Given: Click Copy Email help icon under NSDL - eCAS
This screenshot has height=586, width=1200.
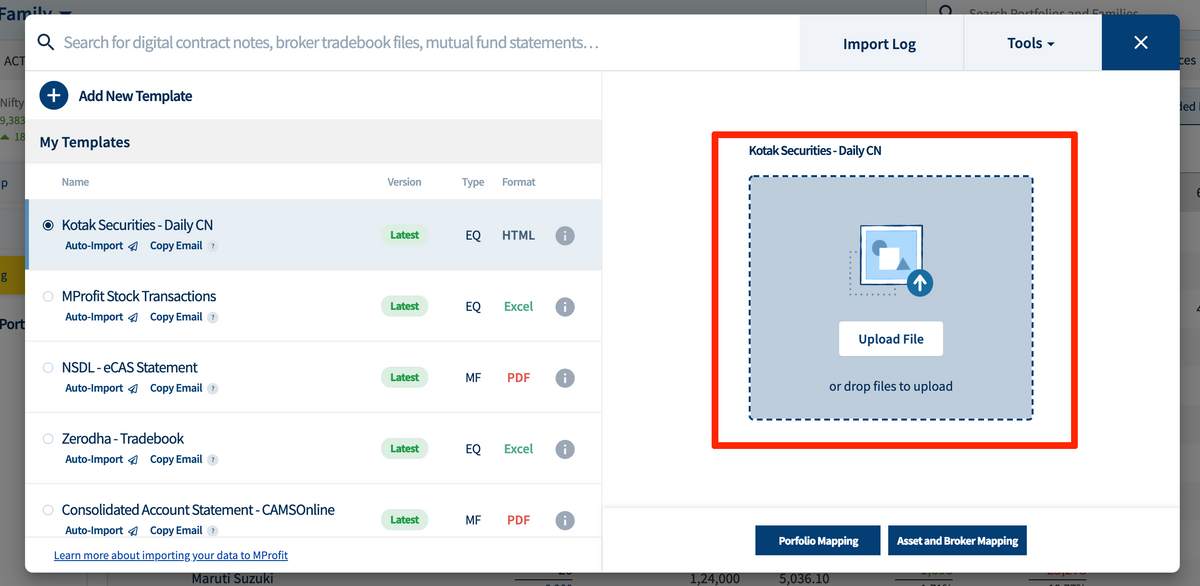Looking at the screenshot, I should (x=212, y=388).
